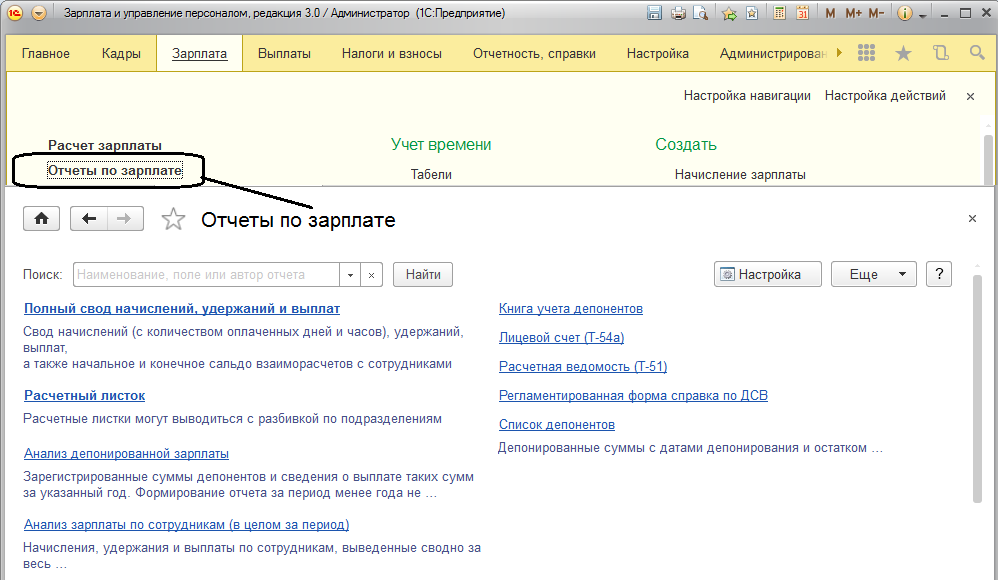Screen dimensions: 998x580
Task: Open the Расчетный листок report
Action: click(85, 395)
